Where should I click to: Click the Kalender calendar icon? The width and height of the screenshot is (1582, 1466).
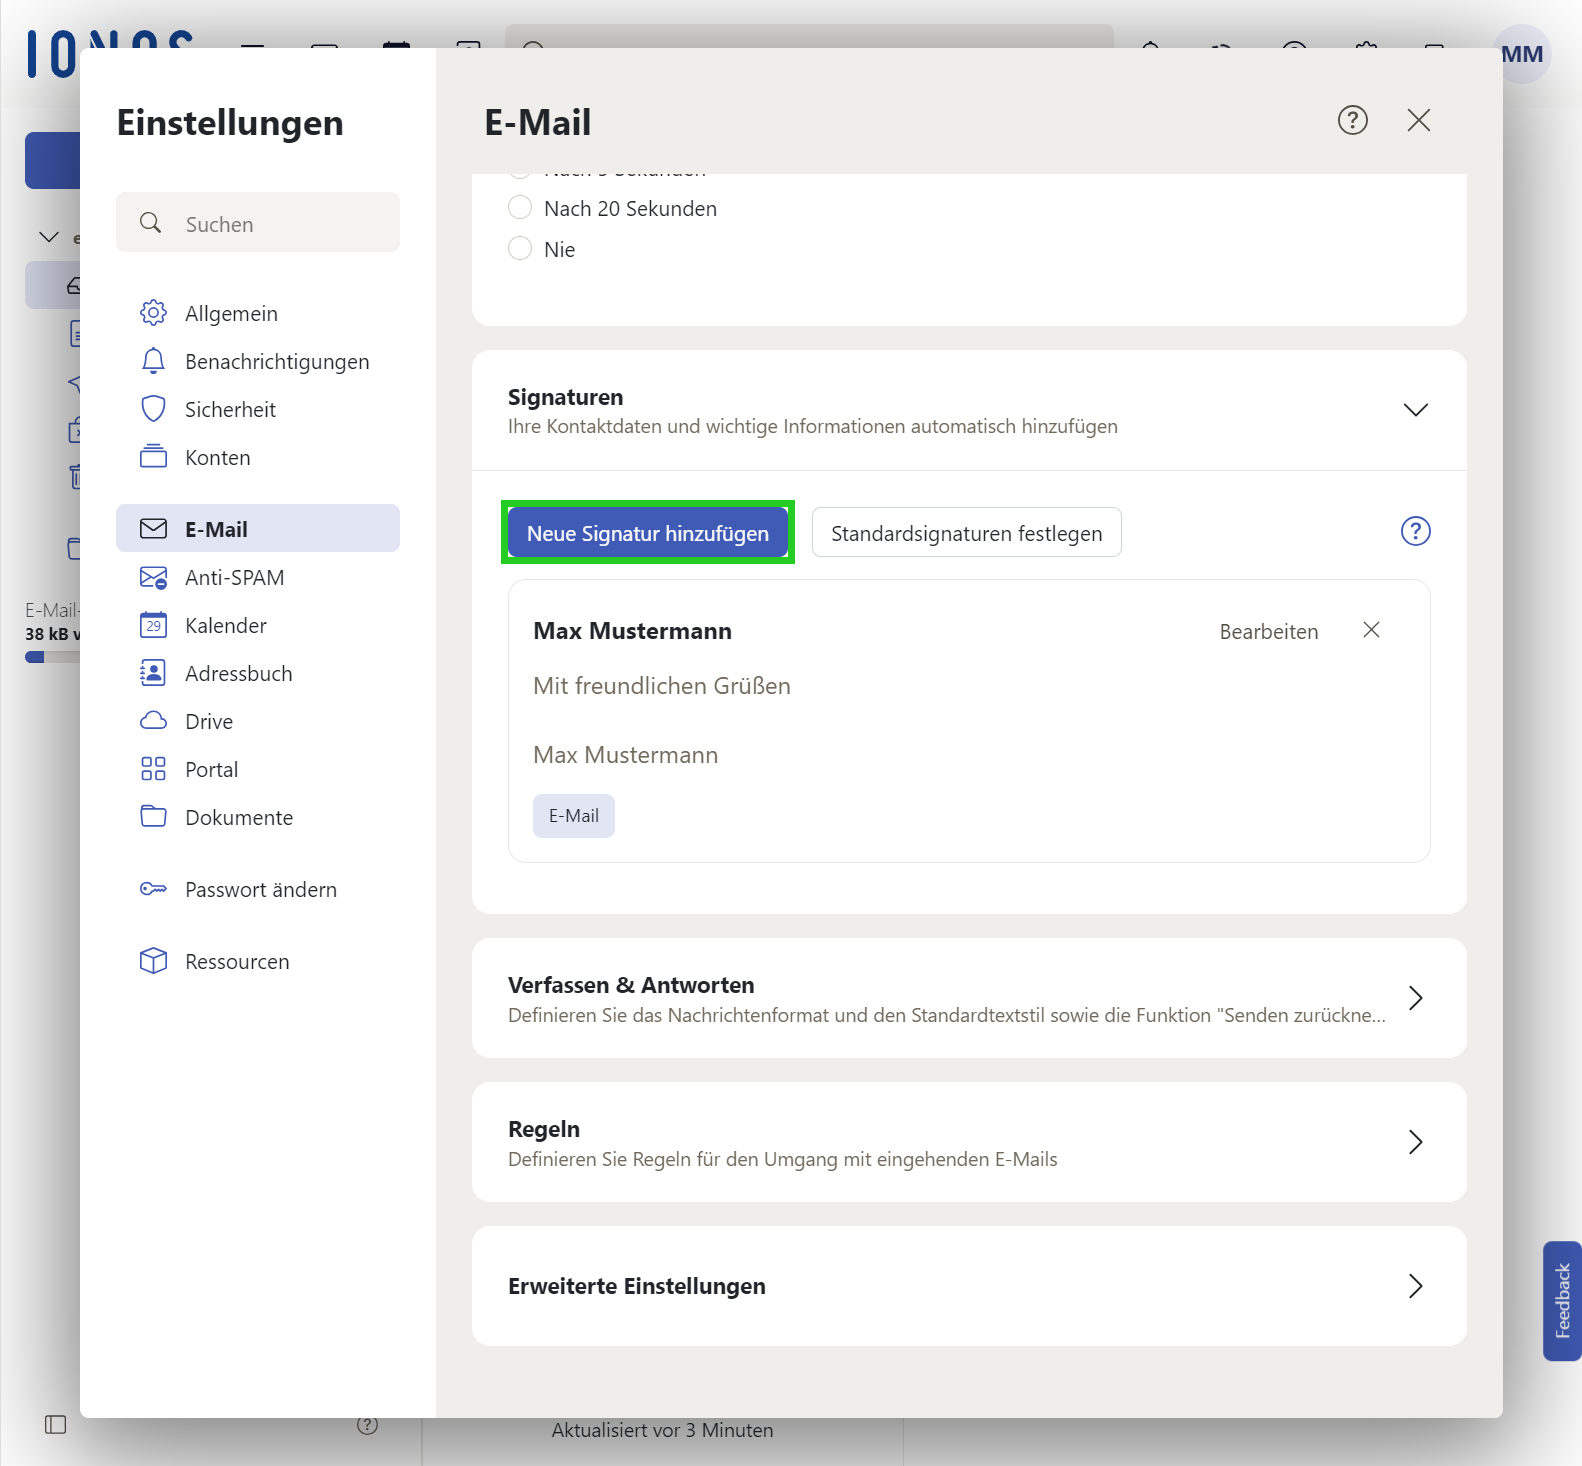tap(153, 625)
